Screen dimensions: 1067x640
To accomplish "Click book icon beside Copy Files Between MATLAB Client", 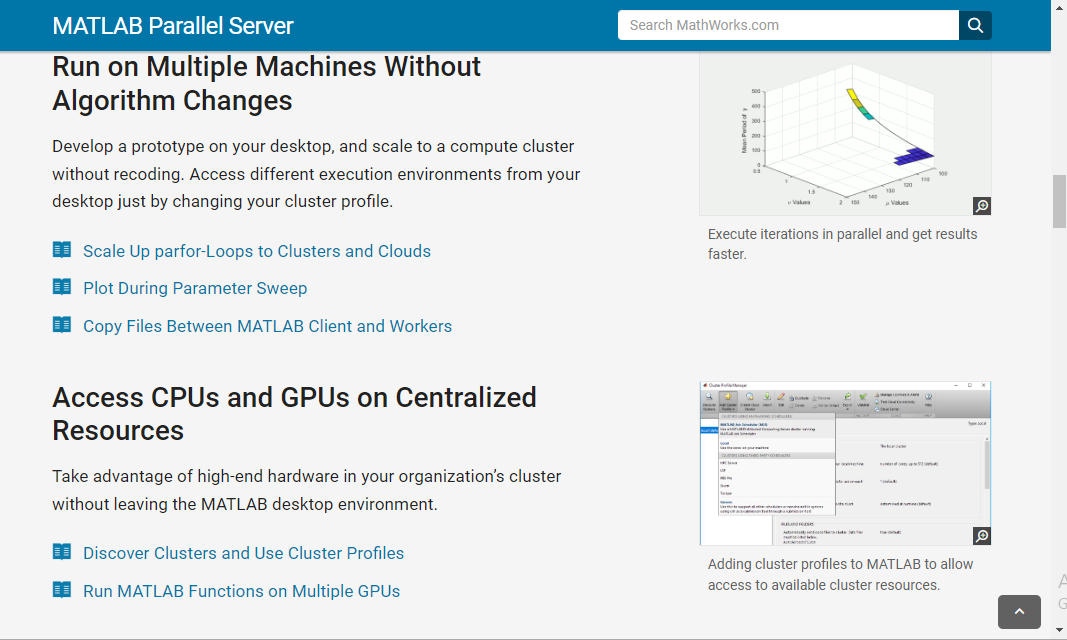I will tap(62, 324).
